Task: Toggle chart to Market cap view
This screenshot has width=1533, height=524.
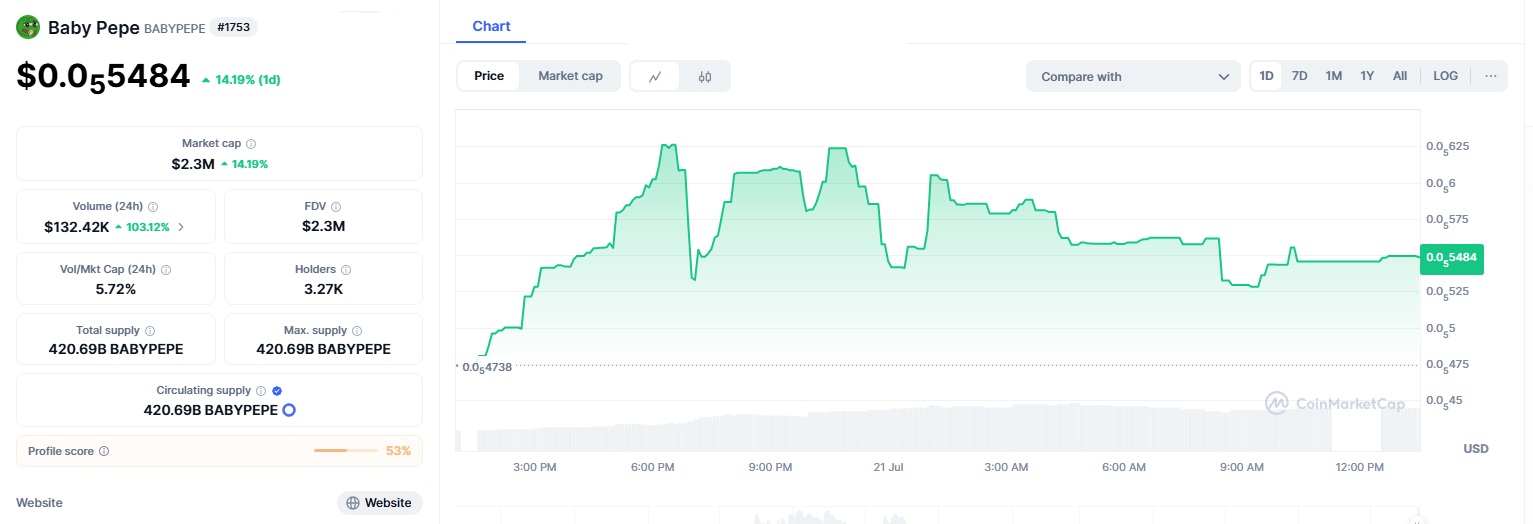Action: (x=570, y=76)
